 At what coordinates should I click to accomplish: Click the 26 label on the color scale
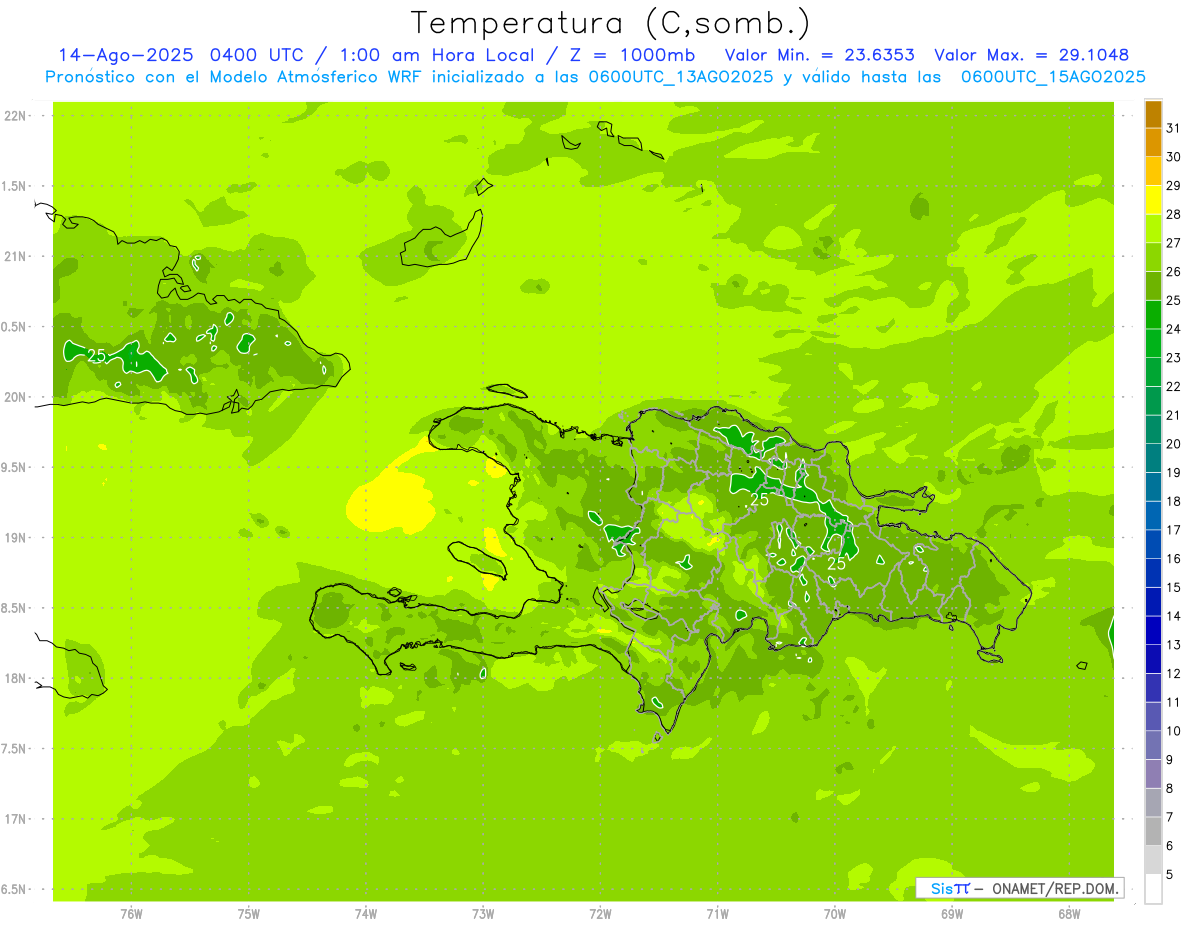coord(1173,272)
